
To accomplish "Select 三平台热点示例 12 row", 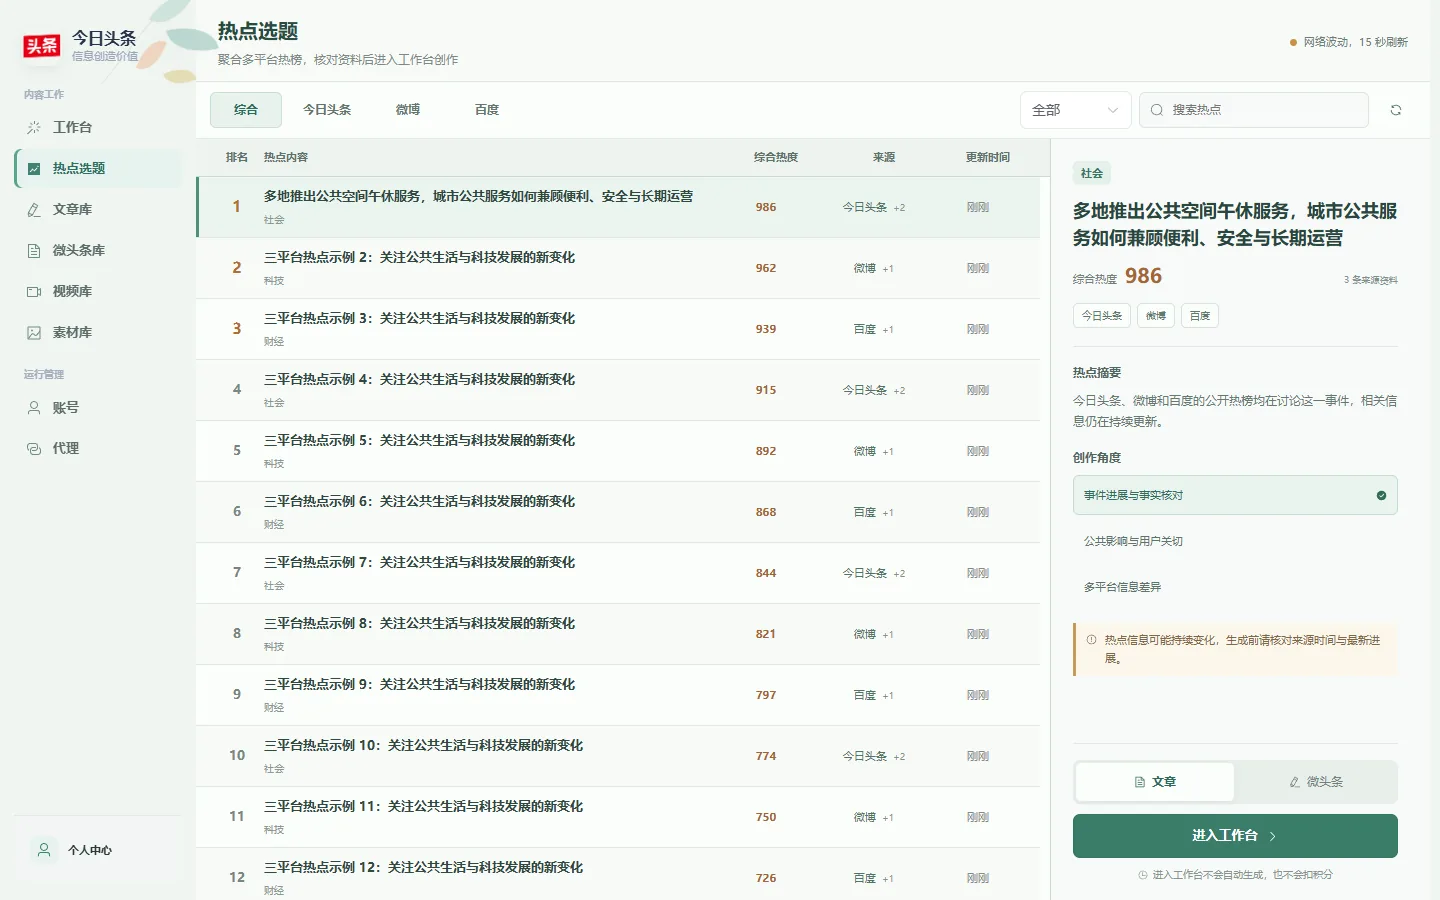I will 618,874.
